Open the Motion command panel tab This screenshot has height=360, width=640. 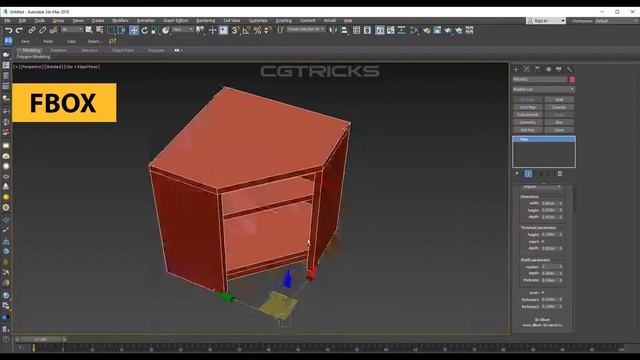pyautogui.click(x=548, y=69)
